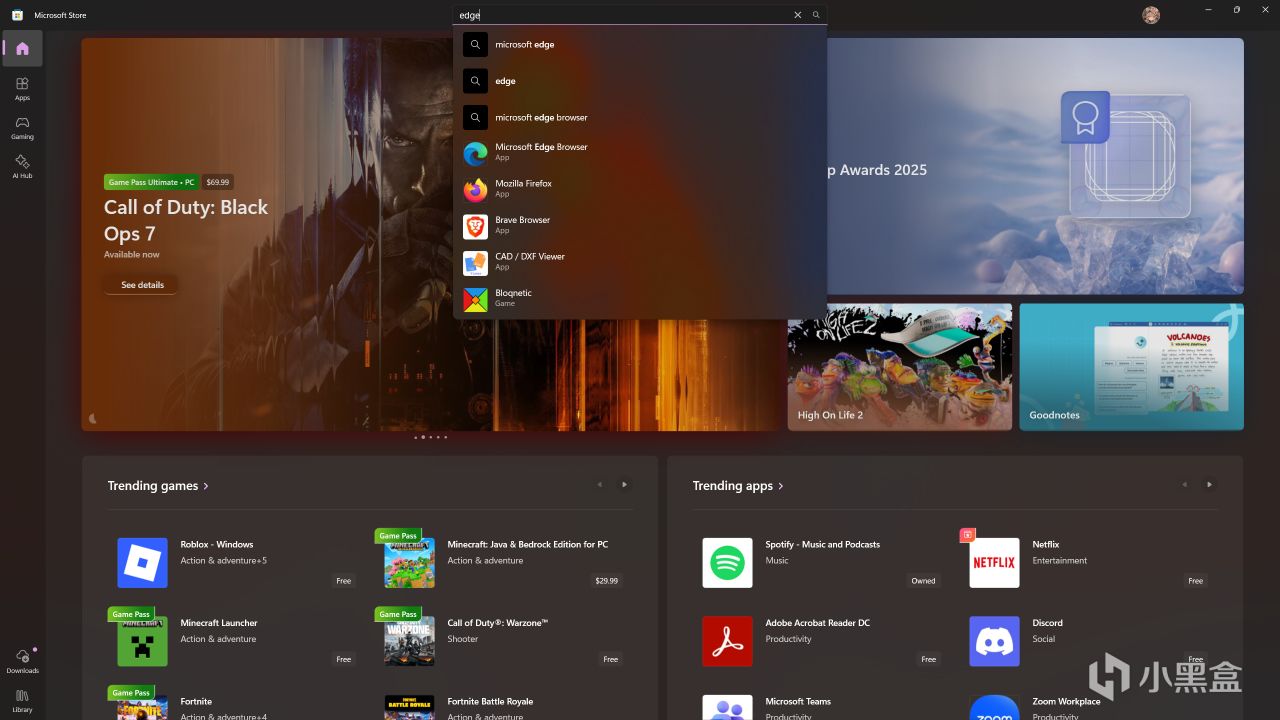Show next Trending apps with right arrow
Screen dimensions: 1280x720
1209,485
